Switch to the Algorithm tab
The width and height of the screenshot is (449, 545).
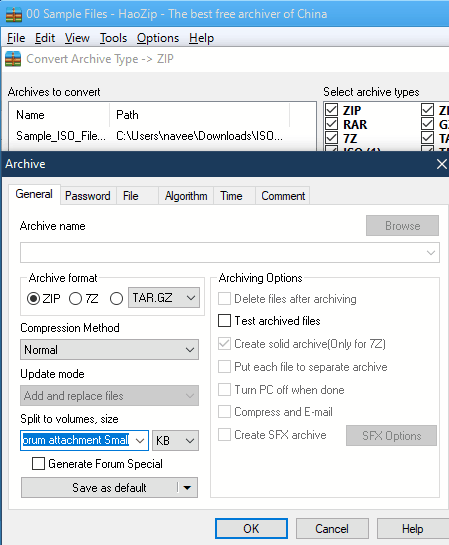[x=186, y=196]
